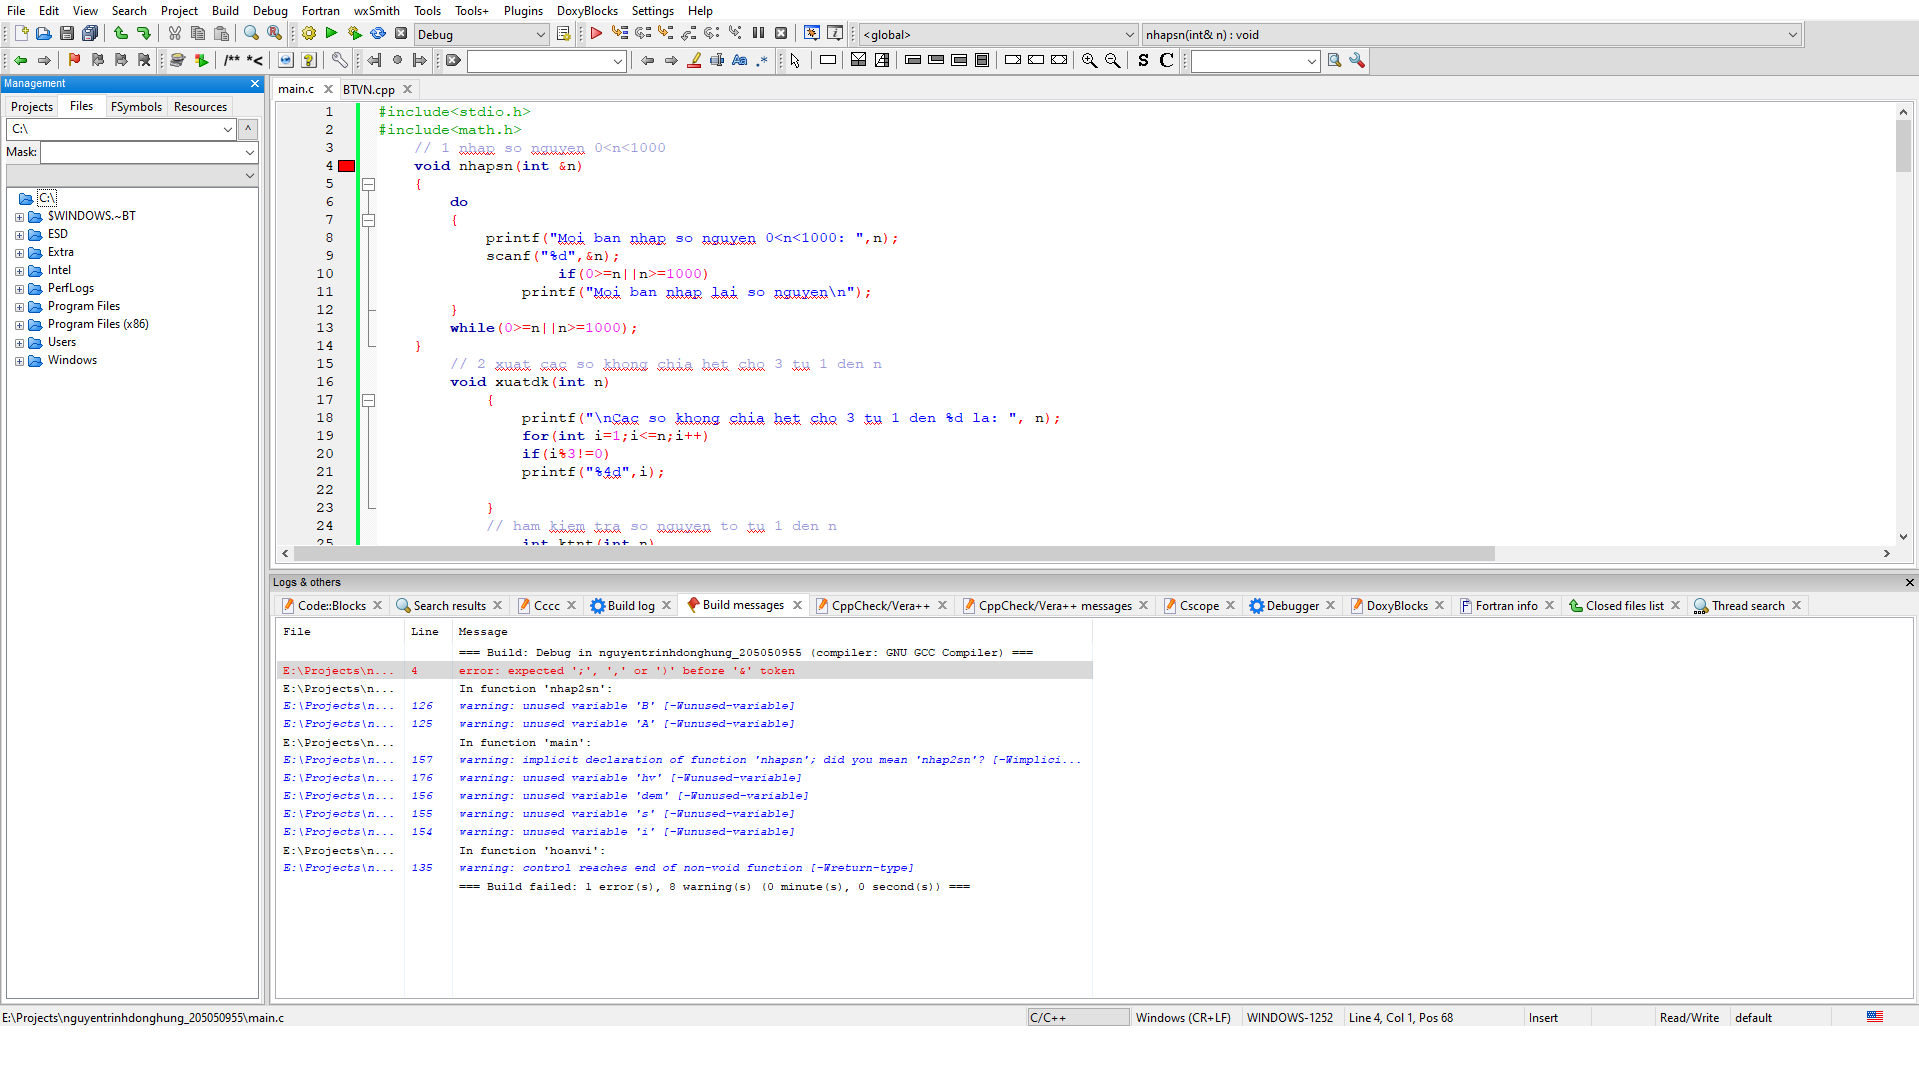
Task: Open the Build log tab
Action: (x=630, y=606)
